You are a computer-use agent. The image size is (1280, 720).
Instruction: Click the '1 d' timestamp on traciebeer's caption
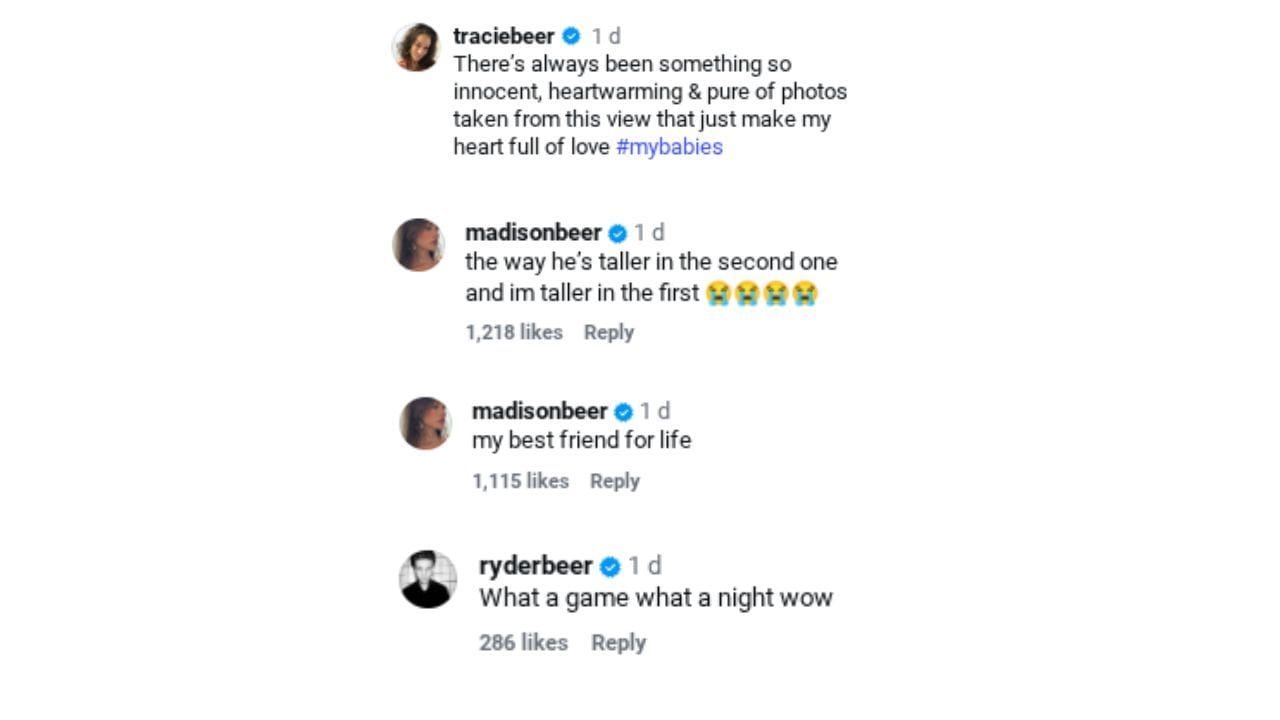coord(606,36)
